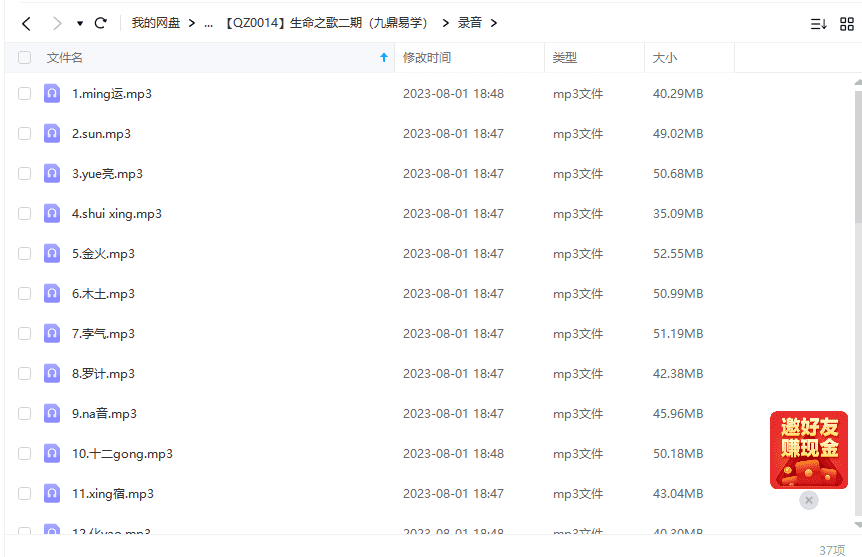This screenshot has width=862, height=557.
Task: Toggle the blue ascending sort arrow
Action: 384,58
